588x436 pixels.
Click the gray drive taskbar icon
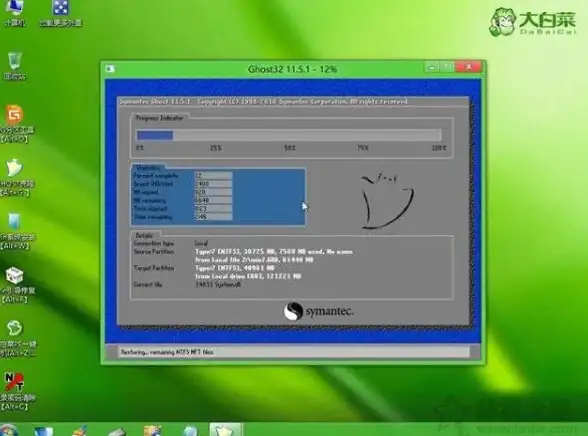tap(117, 431)
